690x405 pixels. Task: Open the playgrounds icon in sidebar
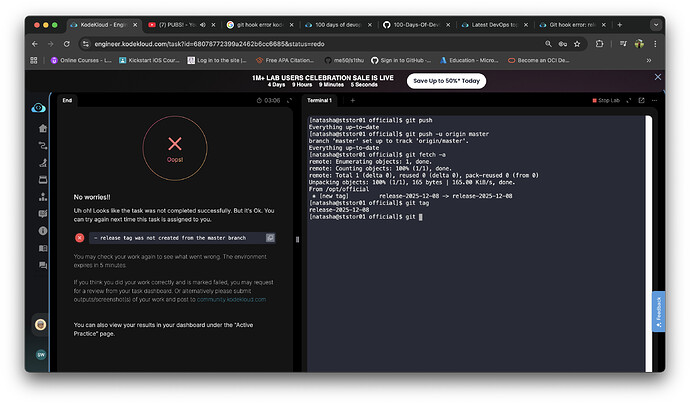point(43,163)
